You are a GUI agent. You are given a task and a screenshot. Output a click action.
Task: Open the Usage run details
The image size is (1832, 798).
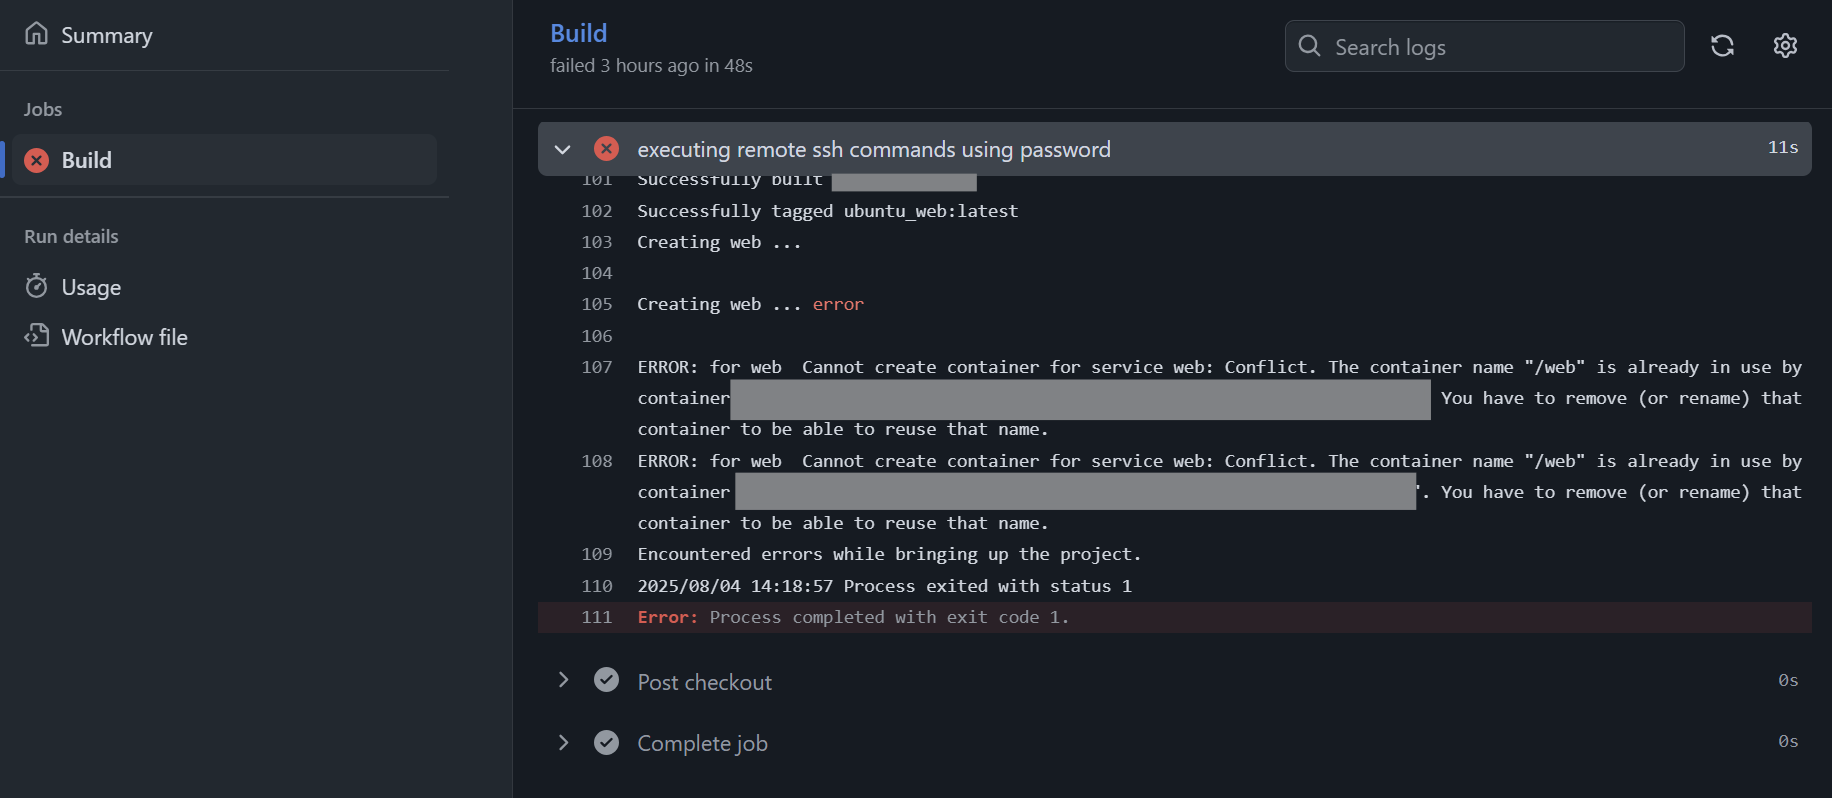[91, 288]
